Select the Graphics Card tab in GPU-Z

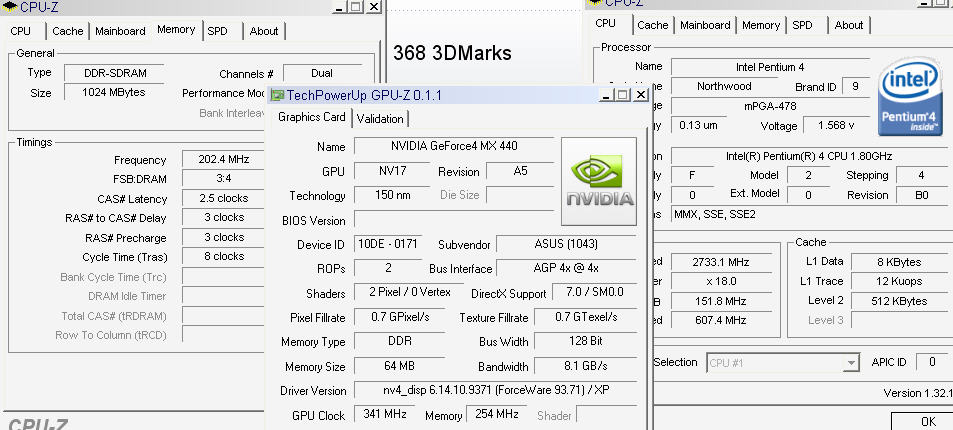coord(312,117)
